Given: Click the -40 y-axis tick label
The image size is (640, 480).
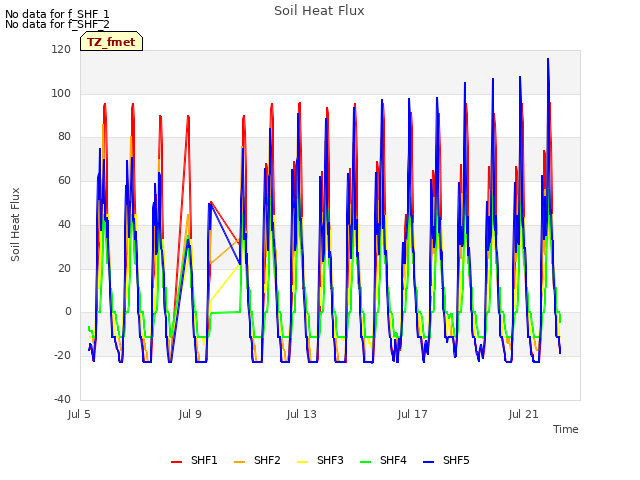Looking at the screenshot, I should (62, 399).
